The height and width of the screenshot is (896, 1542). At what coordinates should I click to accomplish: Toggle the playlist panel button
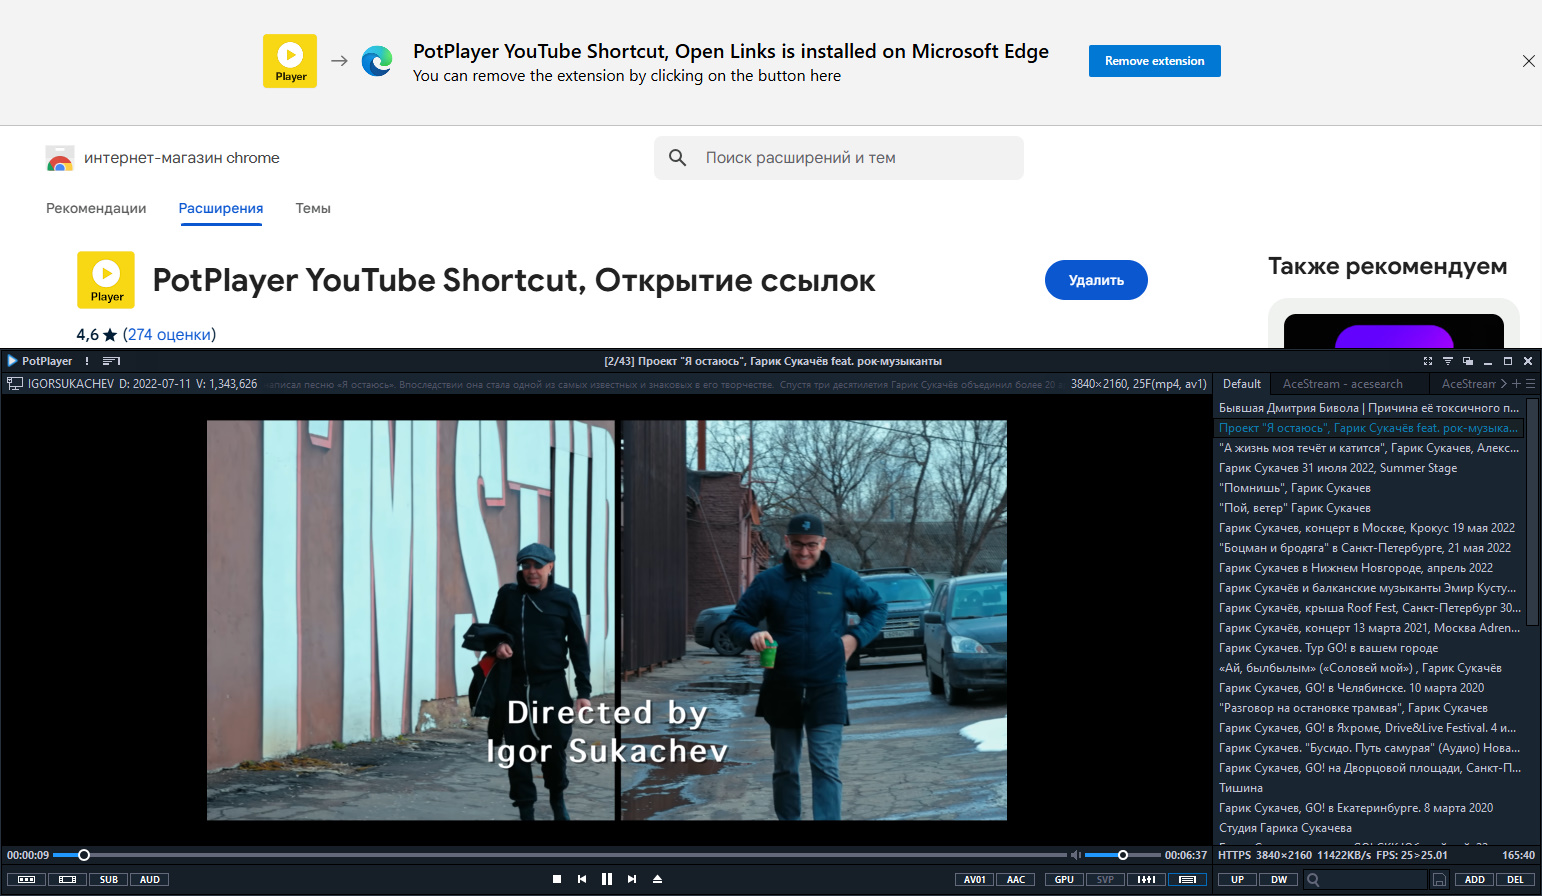[1187, 880]
